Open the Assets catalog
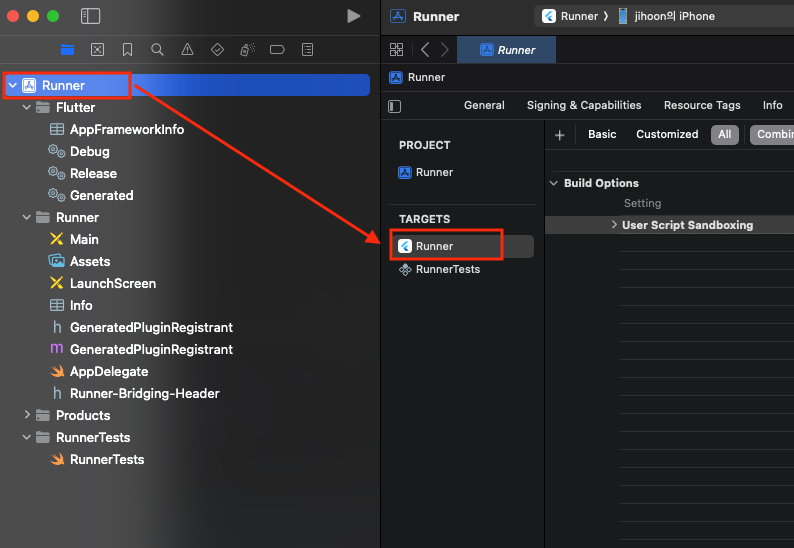794x548 pixels. pyautogui.click(x=90, y=261)
